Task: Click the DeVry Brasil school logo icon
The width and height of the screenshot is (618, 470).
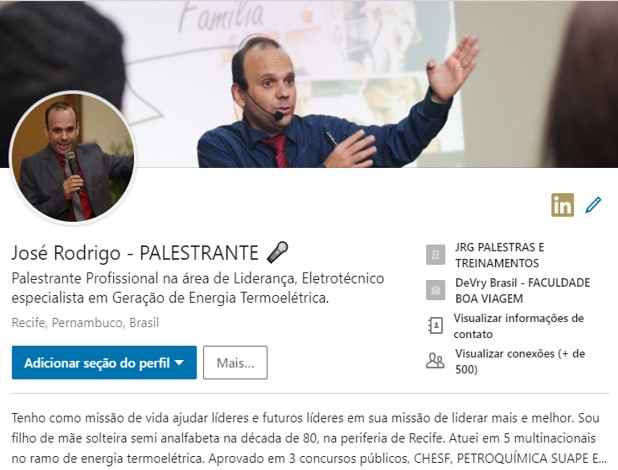Action: click(x=436, y=290)
